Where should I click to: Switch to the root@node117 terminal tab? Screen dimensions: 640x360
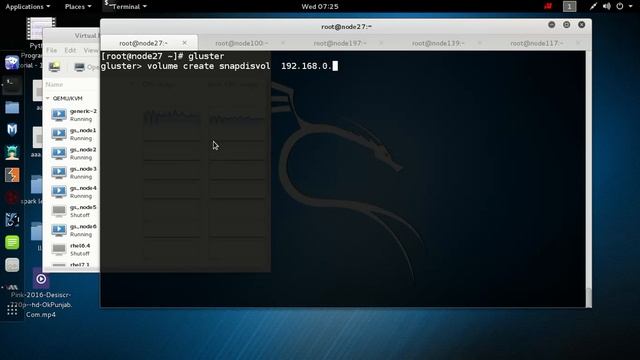[x=536, y=43]
